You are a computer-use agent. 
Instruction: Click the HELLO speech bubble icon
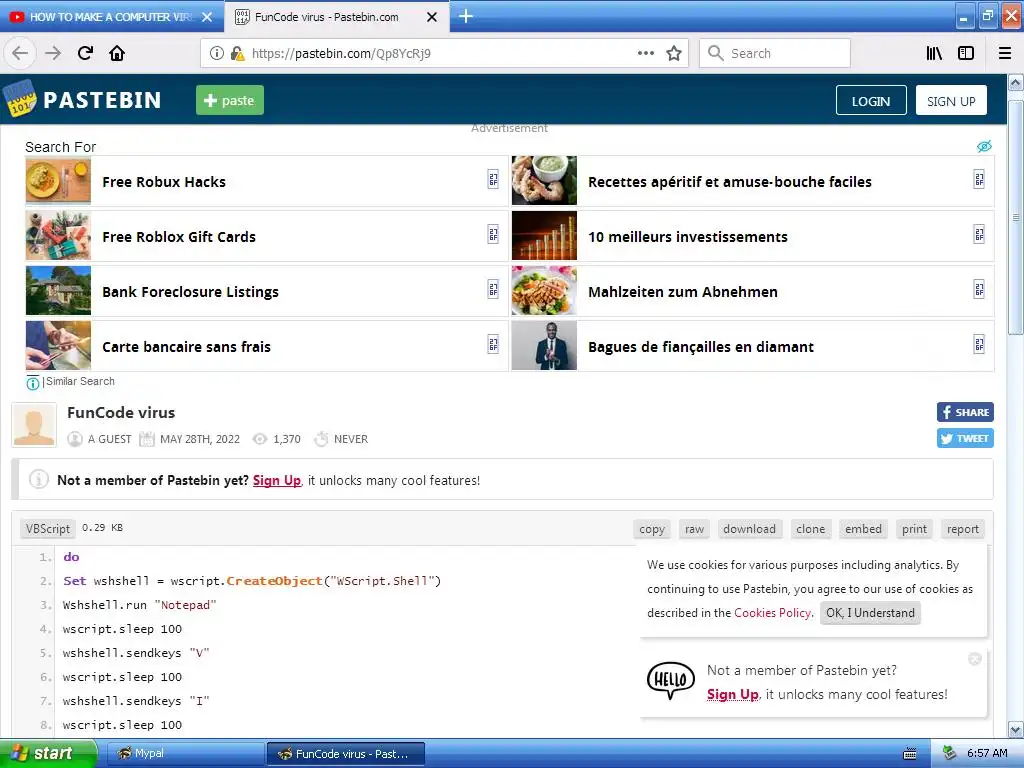(x=671, y=680)
